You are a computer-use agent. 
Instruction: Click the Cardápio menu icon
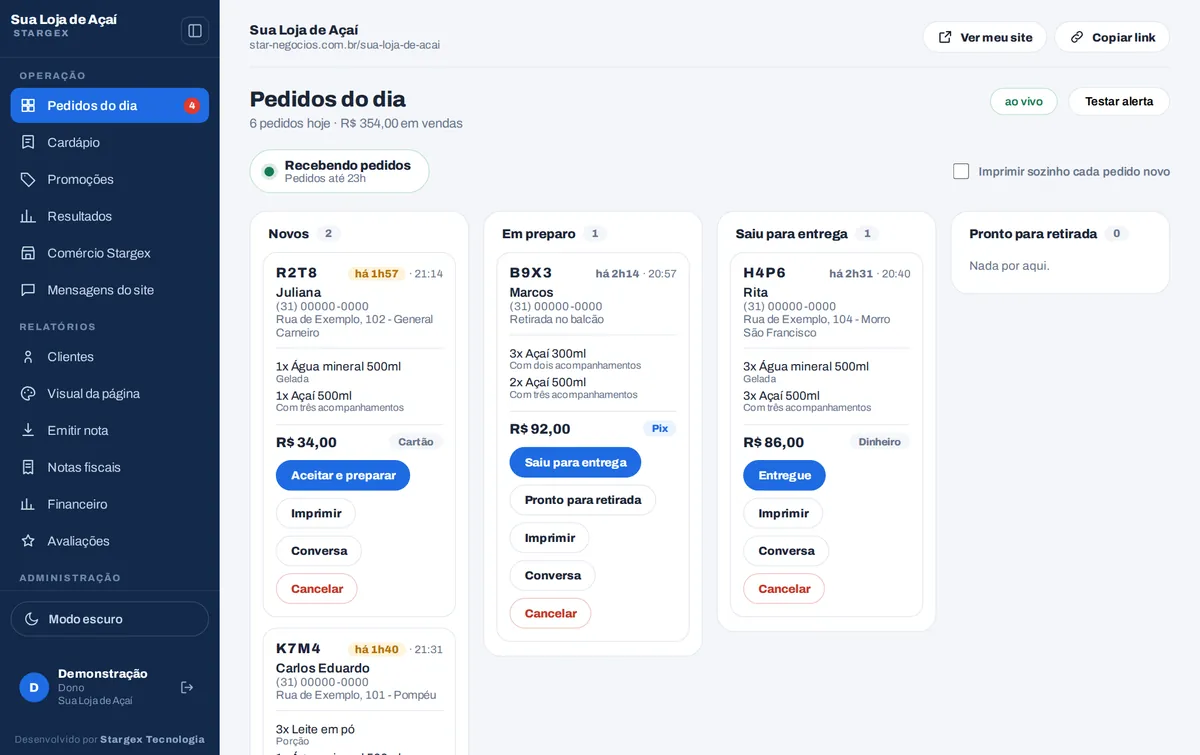tap(28, 142)
